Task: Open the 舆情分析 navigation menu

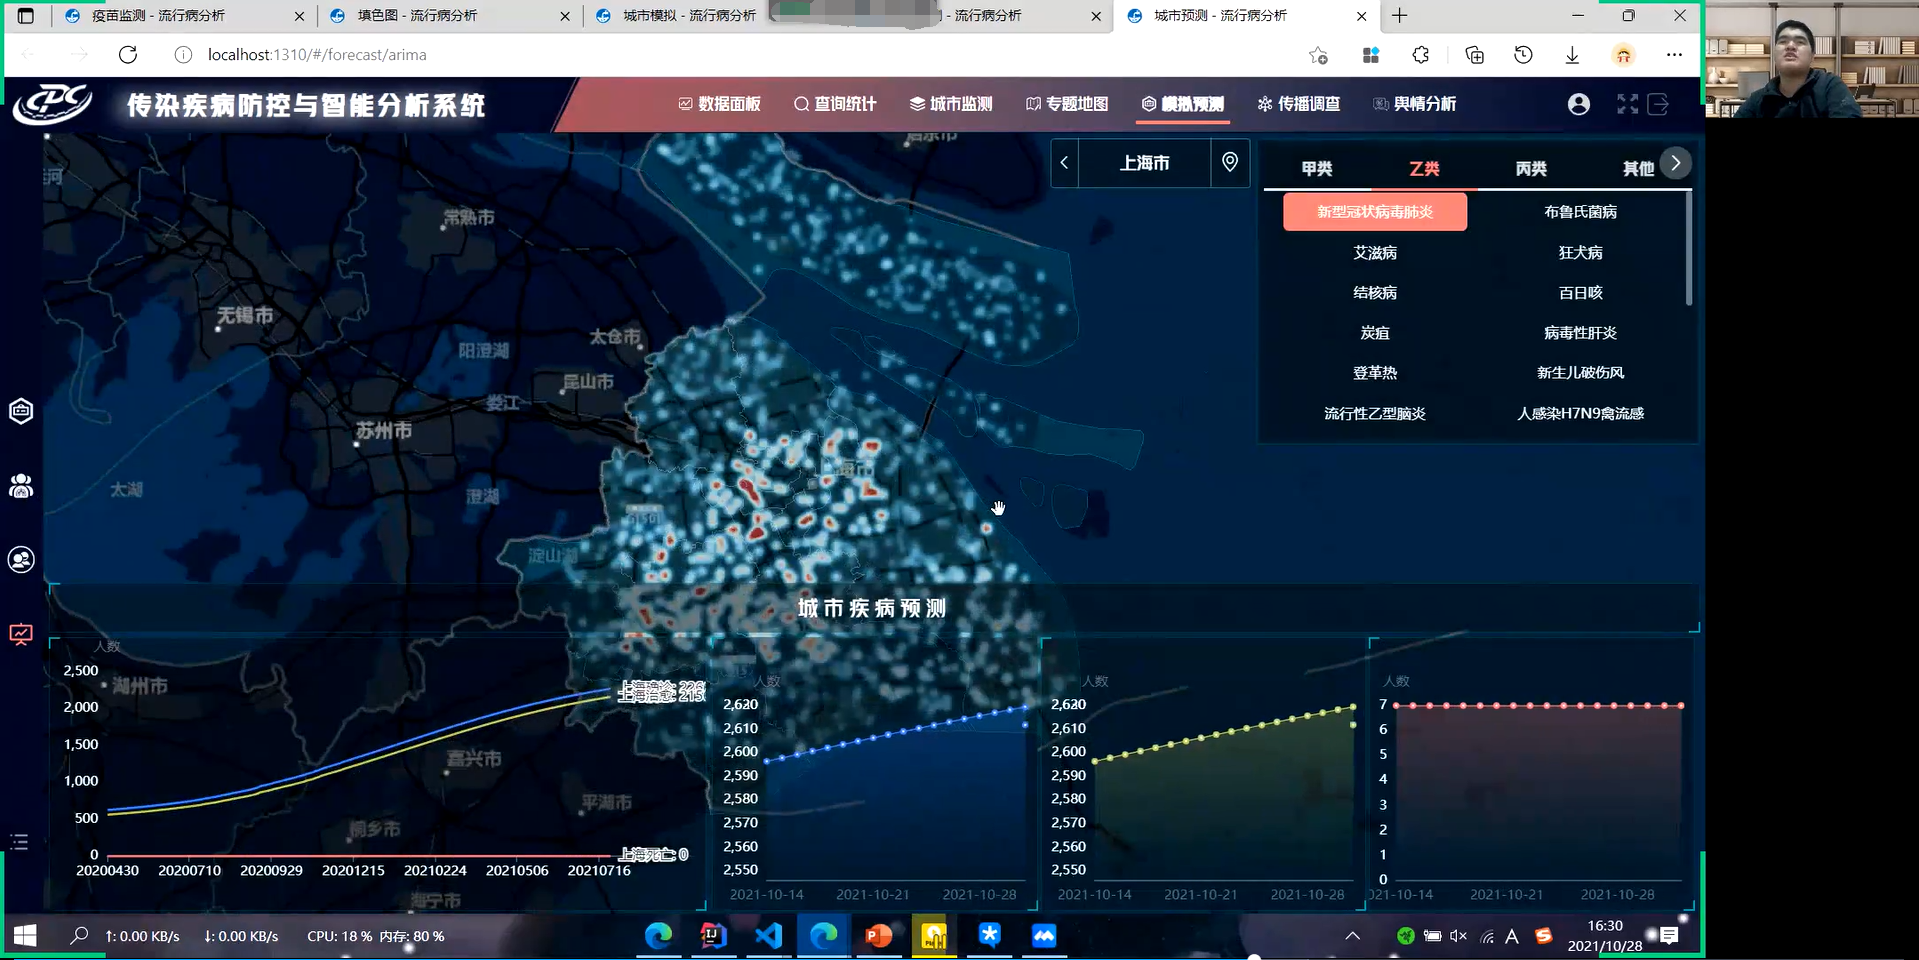Action: [1415, 104]
